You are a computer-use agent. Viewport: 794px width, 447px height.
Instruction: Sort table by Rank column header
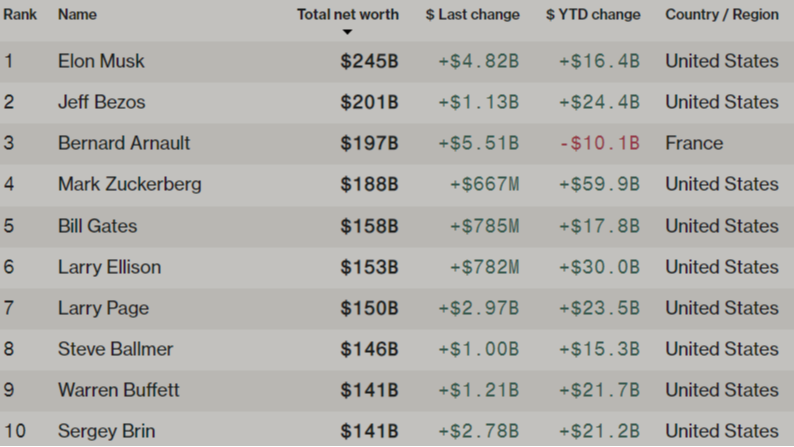(x=20, y=14)
